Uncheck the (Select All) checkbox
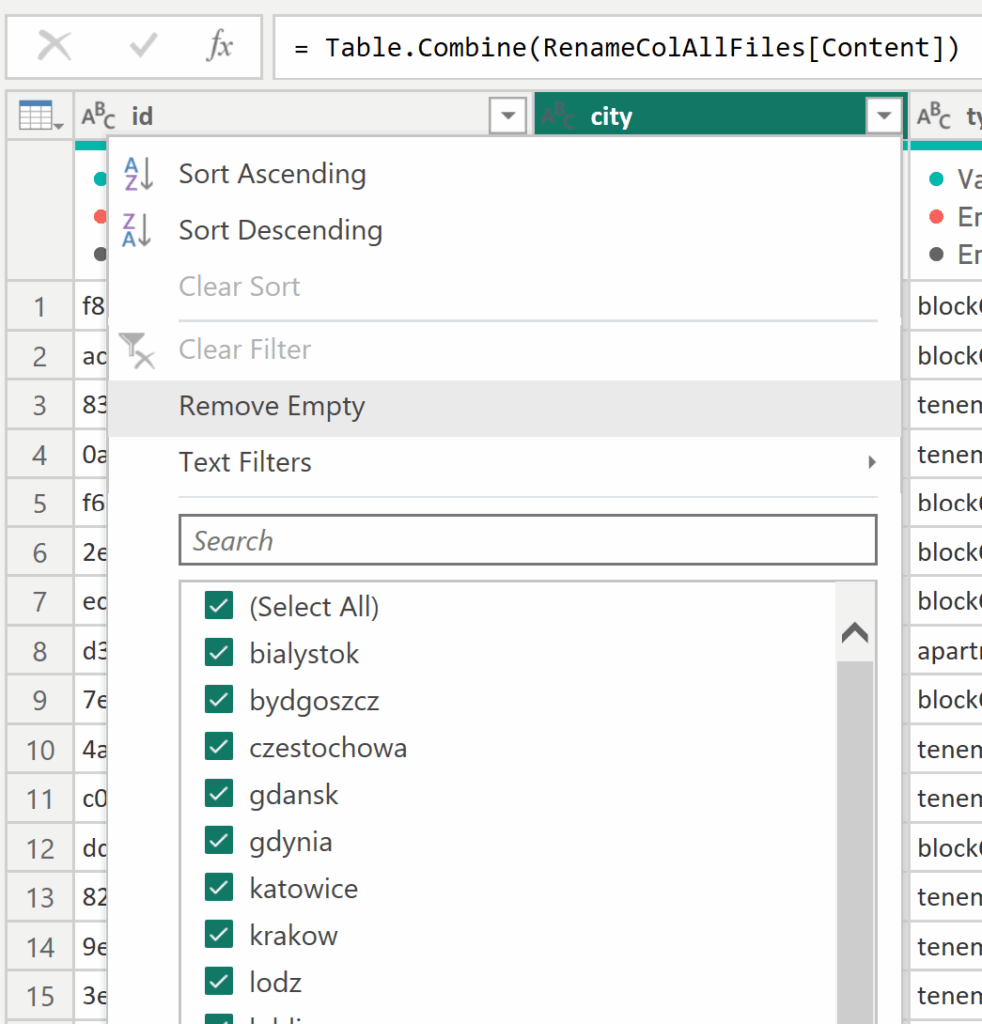This screenshot has height=1024, width=982. (219, 606)
